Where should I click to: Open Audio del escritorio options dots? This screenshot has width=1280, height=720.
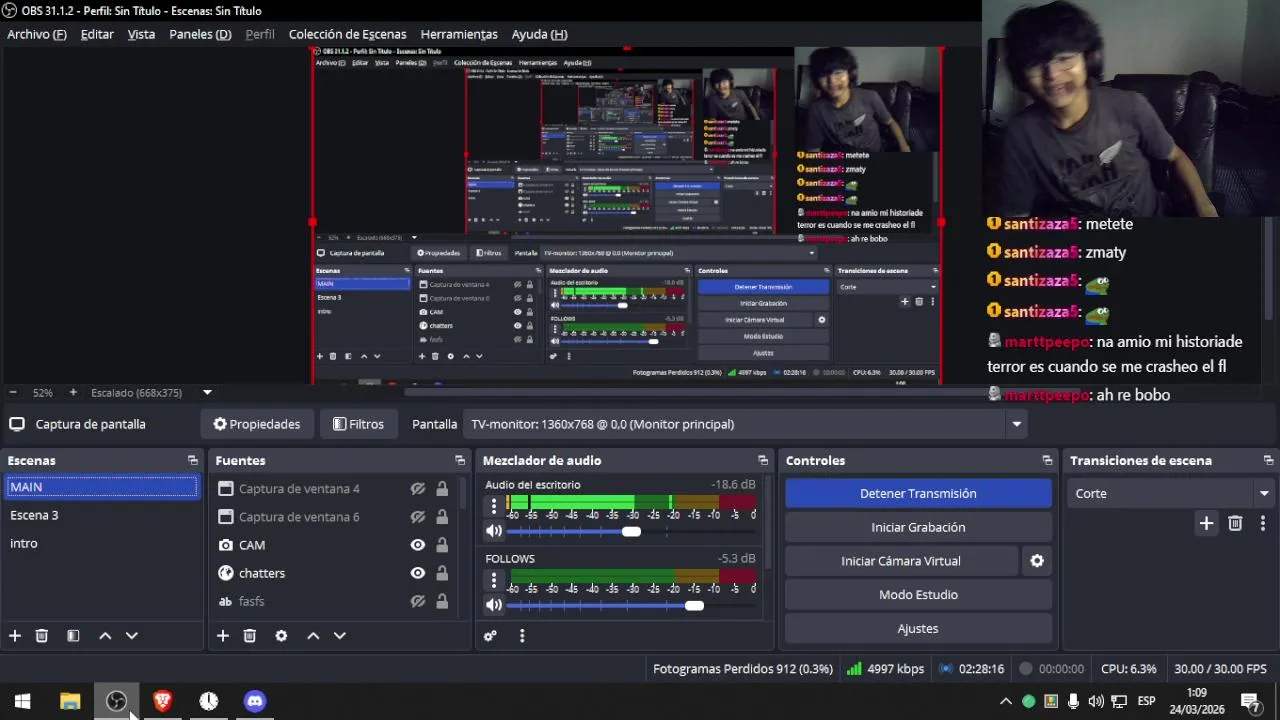493,506
